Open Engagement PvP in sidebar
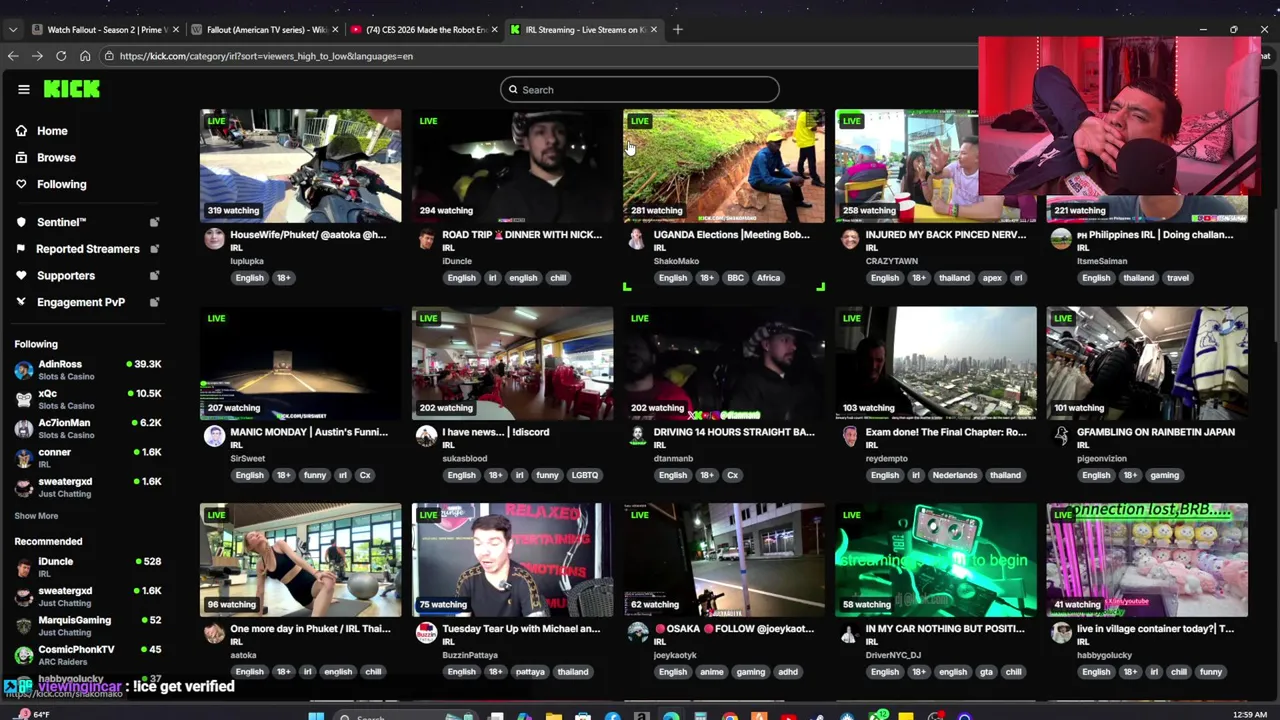 (80, 302)
